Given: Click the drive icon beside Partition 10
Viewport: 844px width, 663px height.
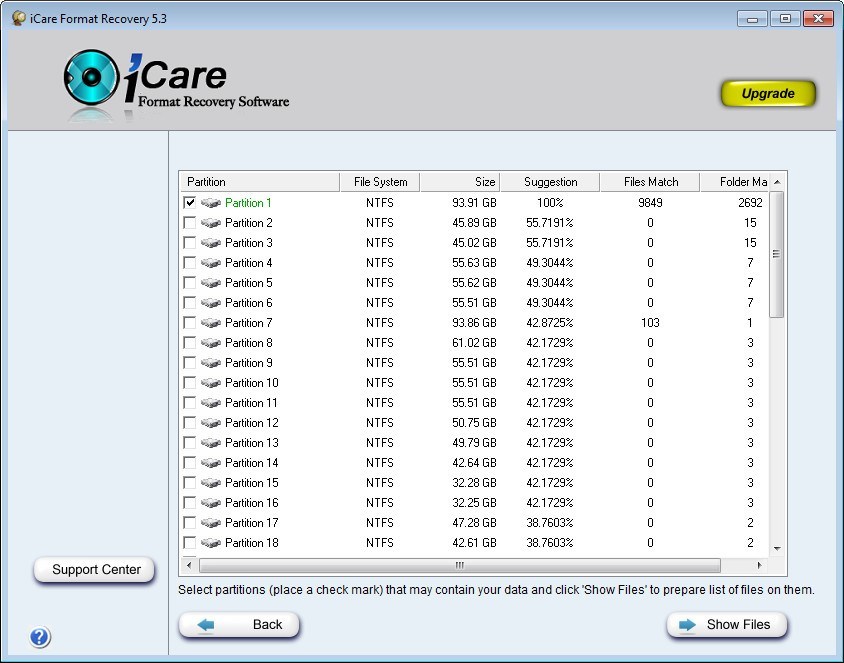Looking at the screenshot, I should (x=211, y=383).
